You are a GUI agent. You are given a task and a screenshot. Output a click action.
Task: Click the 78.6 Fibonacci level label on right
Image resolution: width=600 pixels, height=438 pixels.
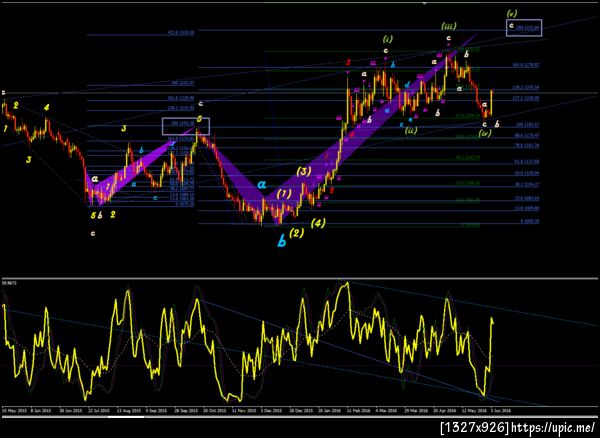point(526,146)
